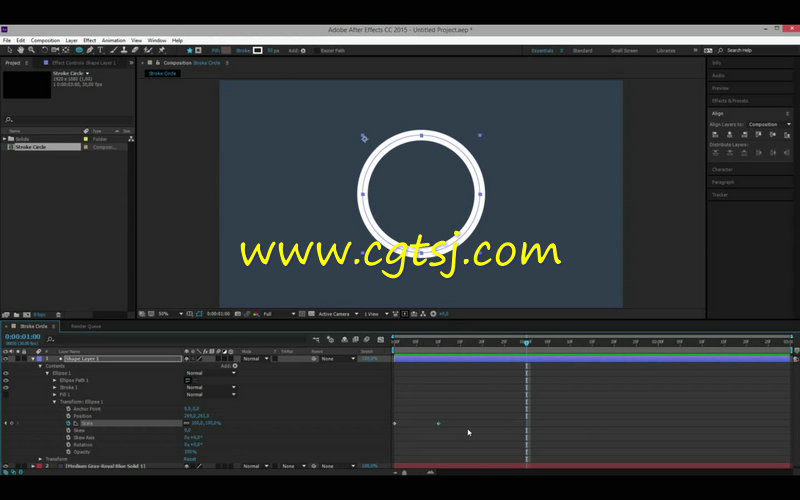Enable Position property stopwatch

click(x=68, y=416)
